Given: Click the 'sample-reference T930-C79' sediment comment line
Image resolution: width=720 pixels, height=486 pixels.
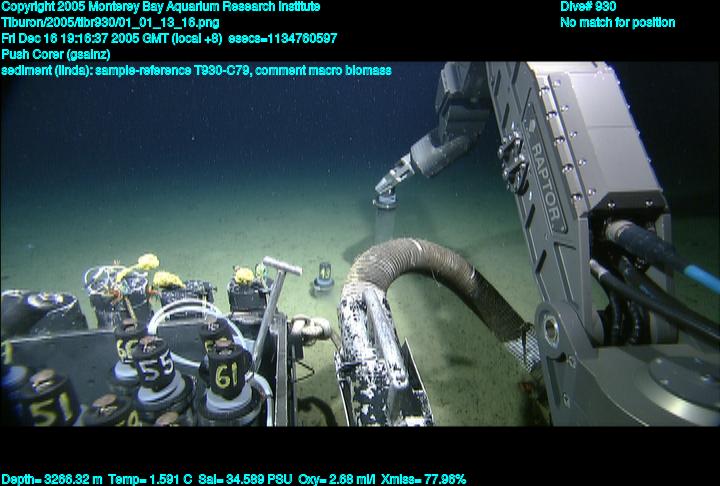Looking at the screenshot, I should 197,71.
